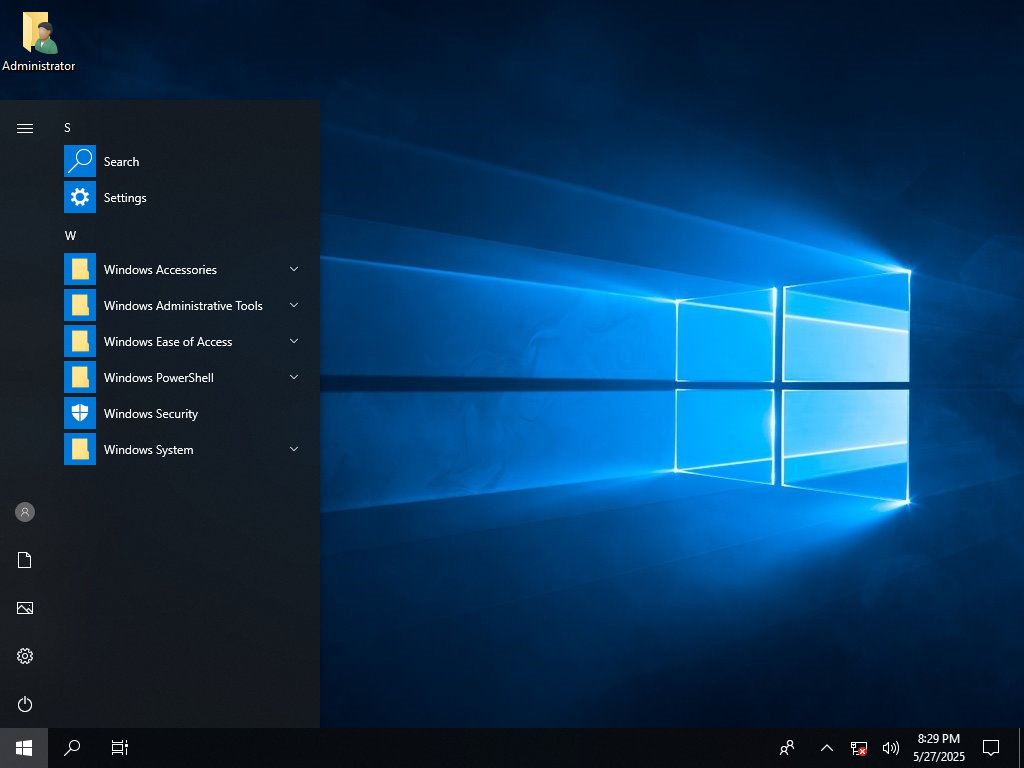The height and width of the screenshot is (768, 1024).
Task: Open Task View on the taskbar
Action: pos(120,748)
